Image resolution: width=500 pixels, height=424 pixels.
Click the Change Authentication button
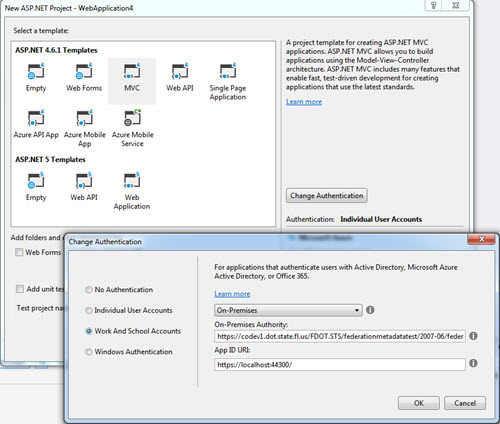327,196
